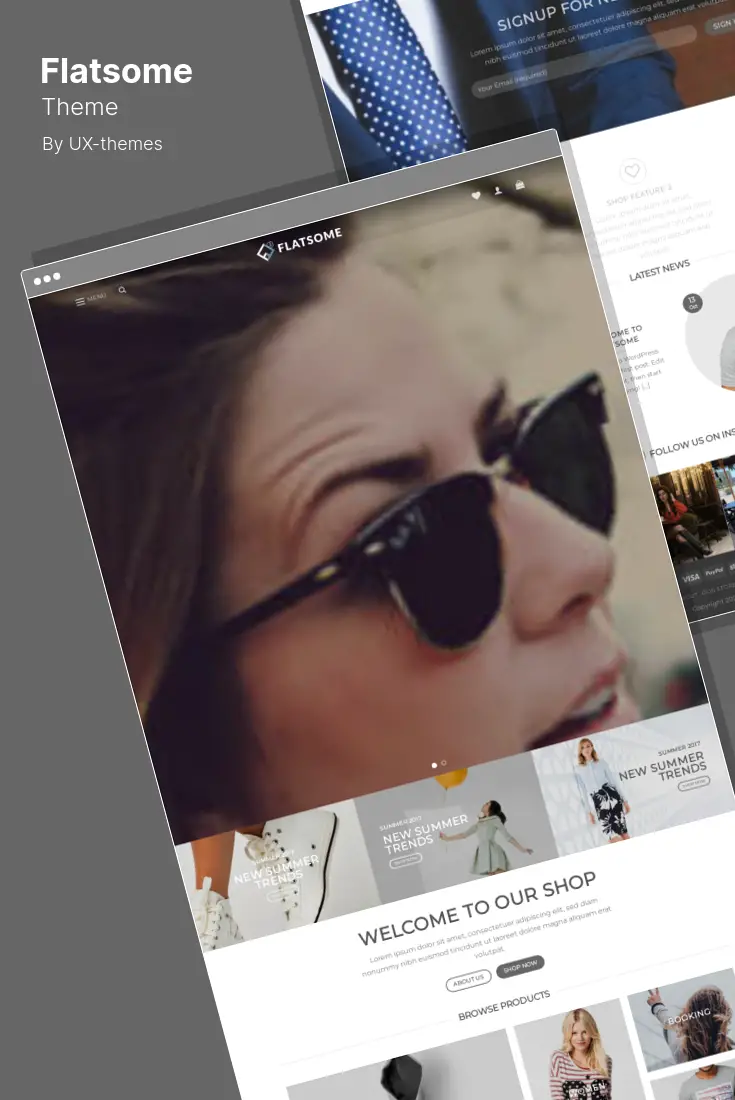Click the WELCOME TO OUR SHOP heading

[x=477, y=908]
